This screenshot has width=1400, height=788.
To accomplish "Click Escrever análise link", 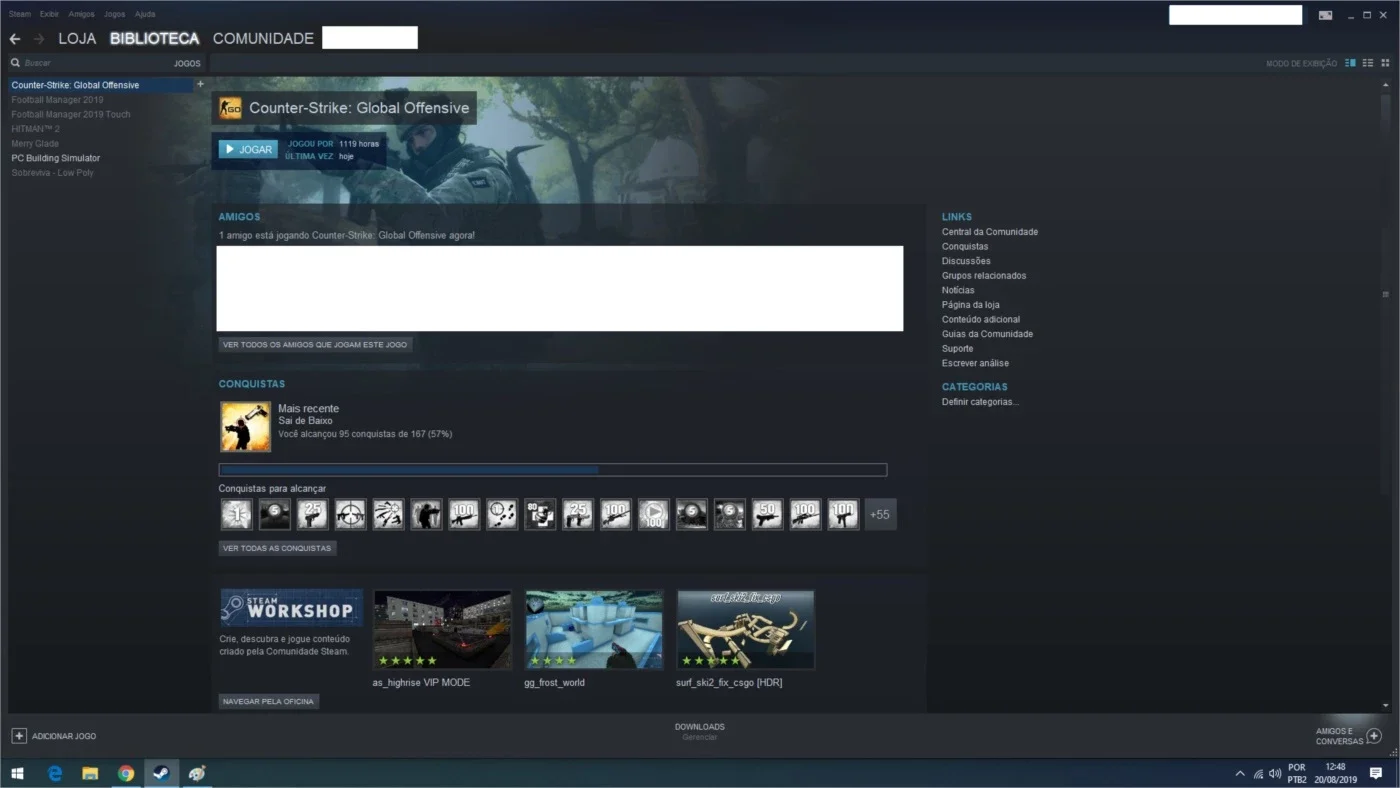I will pyautogui.click(x=975, y=363).
